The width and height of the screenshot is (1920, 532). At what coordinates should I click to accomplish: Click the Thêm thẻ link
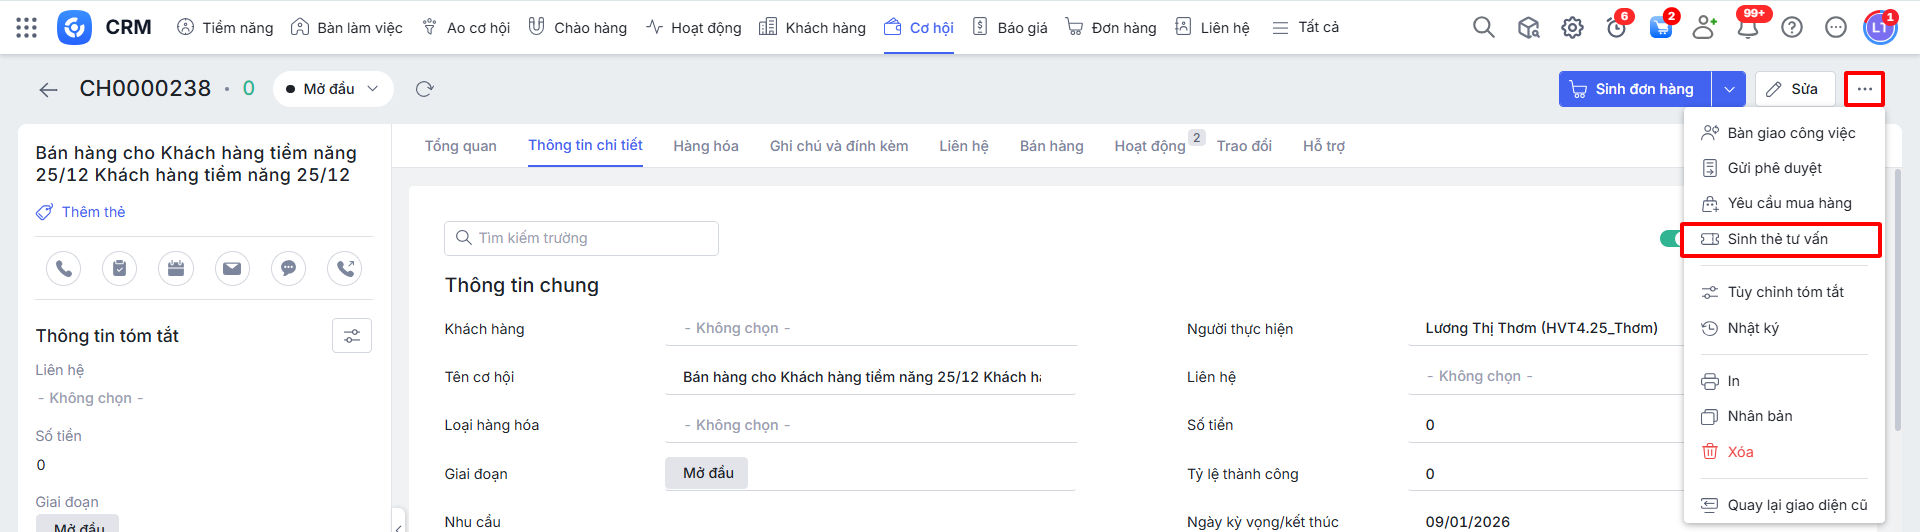tap(93, 212)
